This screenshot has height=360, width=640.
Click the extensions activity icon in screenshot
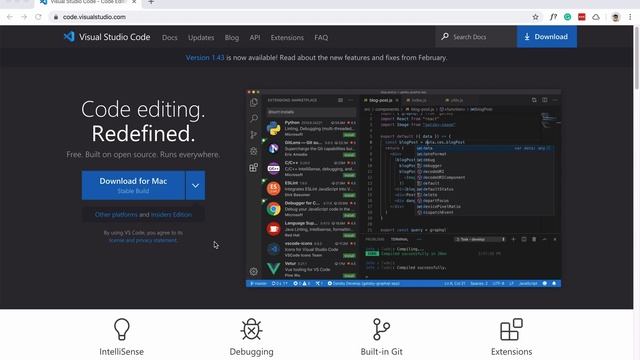[x=253, y=167]
